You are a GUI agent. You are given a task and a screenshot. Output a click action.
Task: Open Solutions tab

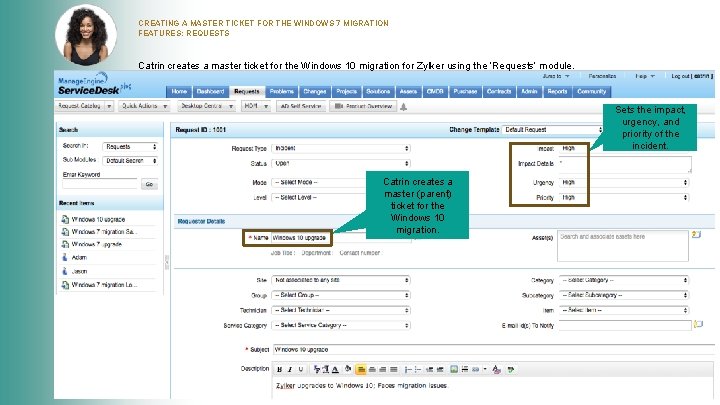click(378, 91)
